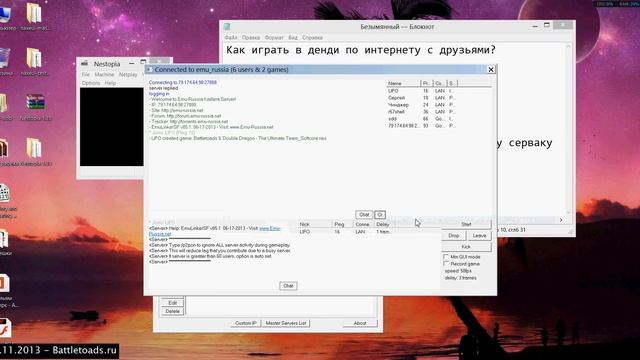This screenshot has width=640, height=360.
Task: Click the upper Chat button beside Cr button
Action: (x=364, y=215)
